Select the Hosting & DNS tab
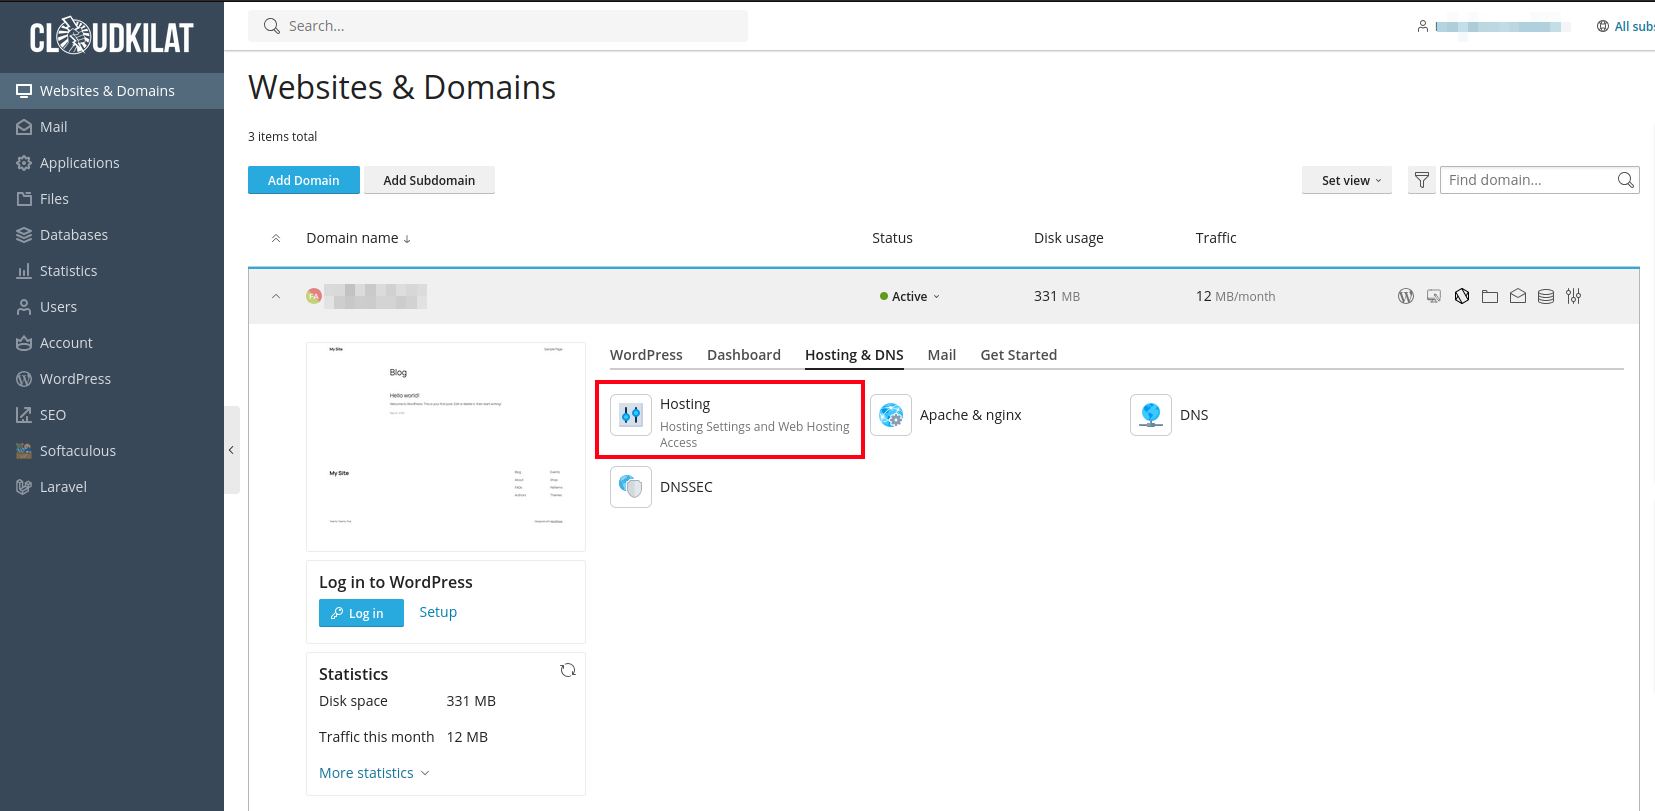This screenshot has height=811, width=1655. coord(854,355)
